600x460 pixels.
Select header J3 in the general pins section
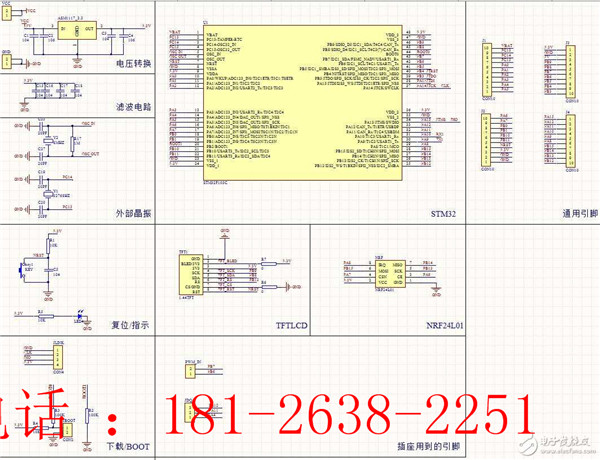pos(486,140)
